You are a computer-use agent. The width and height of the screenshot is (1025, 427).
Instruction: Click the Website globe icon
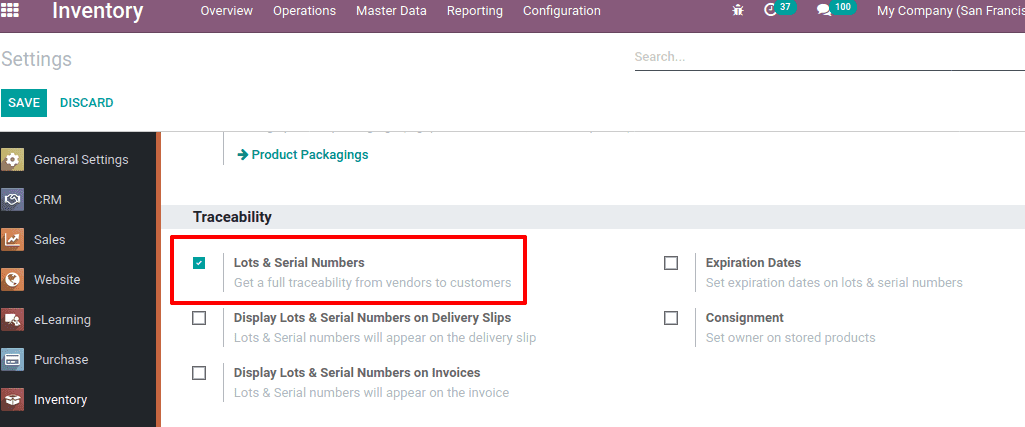point(12,279)
